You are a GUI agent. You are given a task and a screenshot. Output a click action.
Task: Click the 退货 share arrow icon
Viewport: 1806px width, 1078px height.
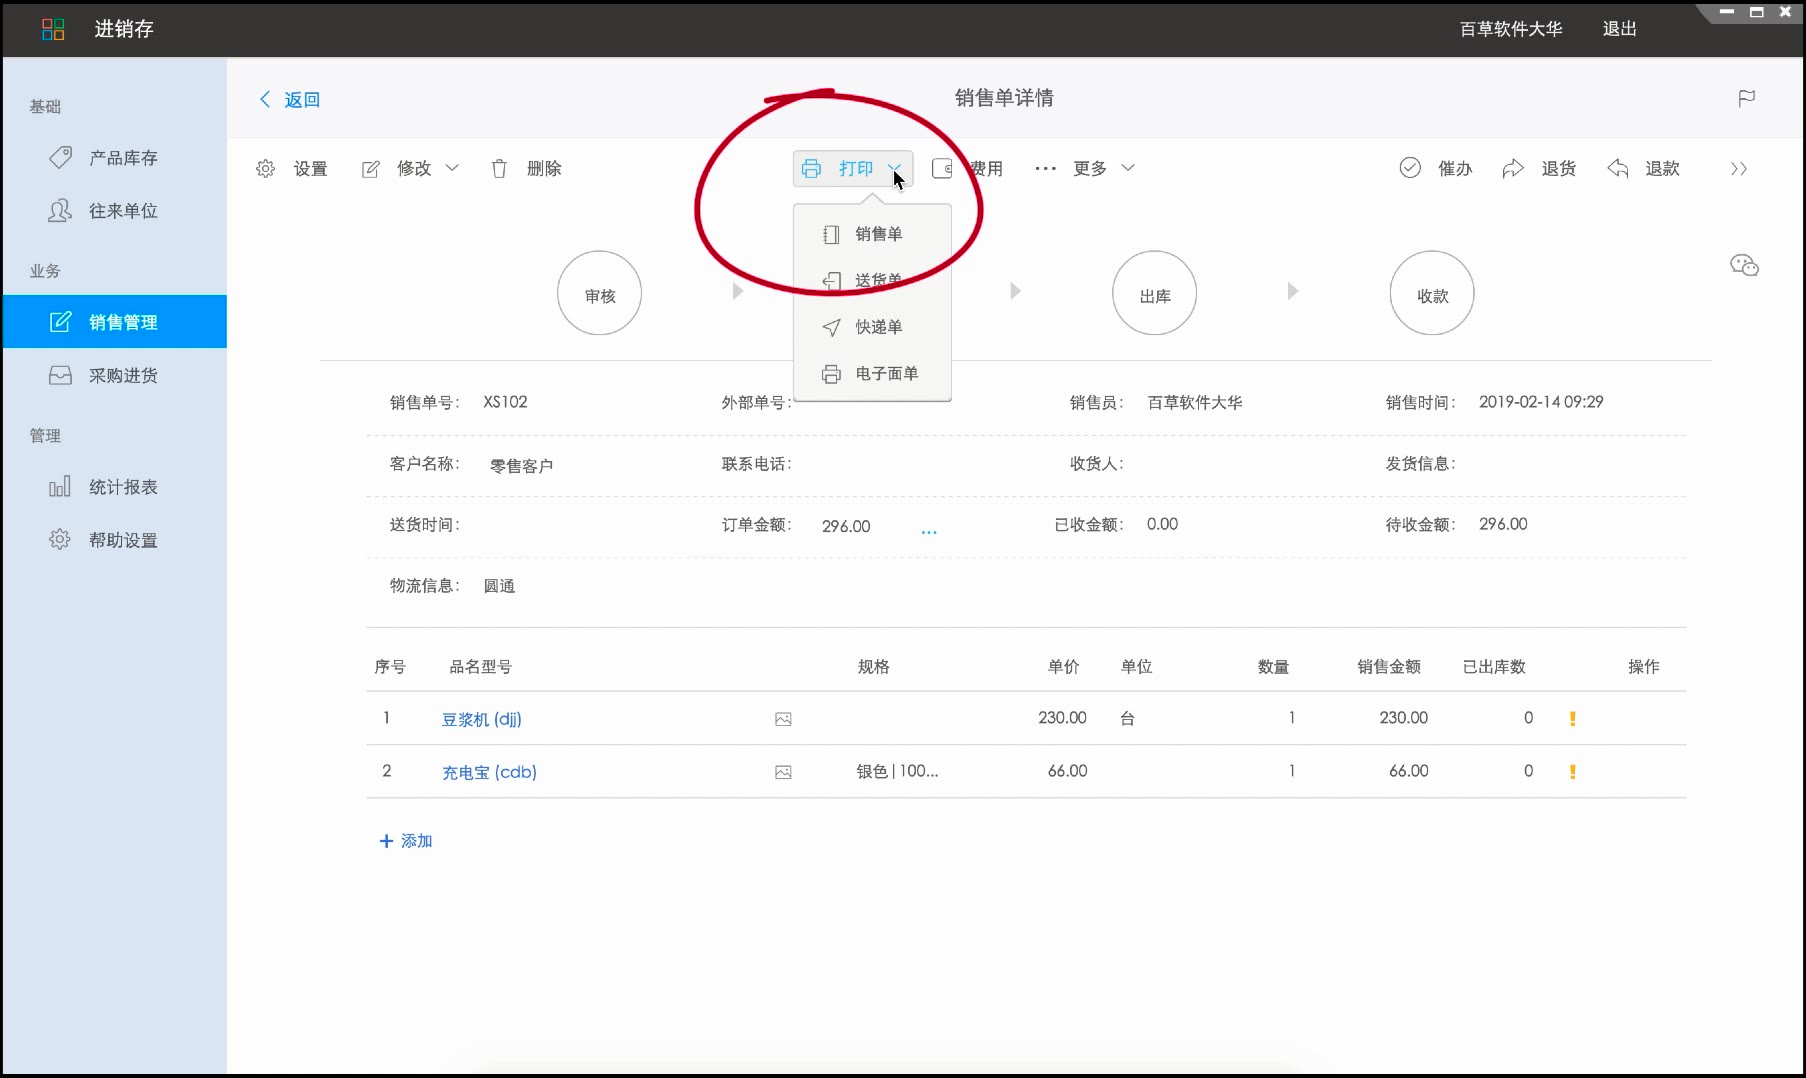click(1513, 168)
